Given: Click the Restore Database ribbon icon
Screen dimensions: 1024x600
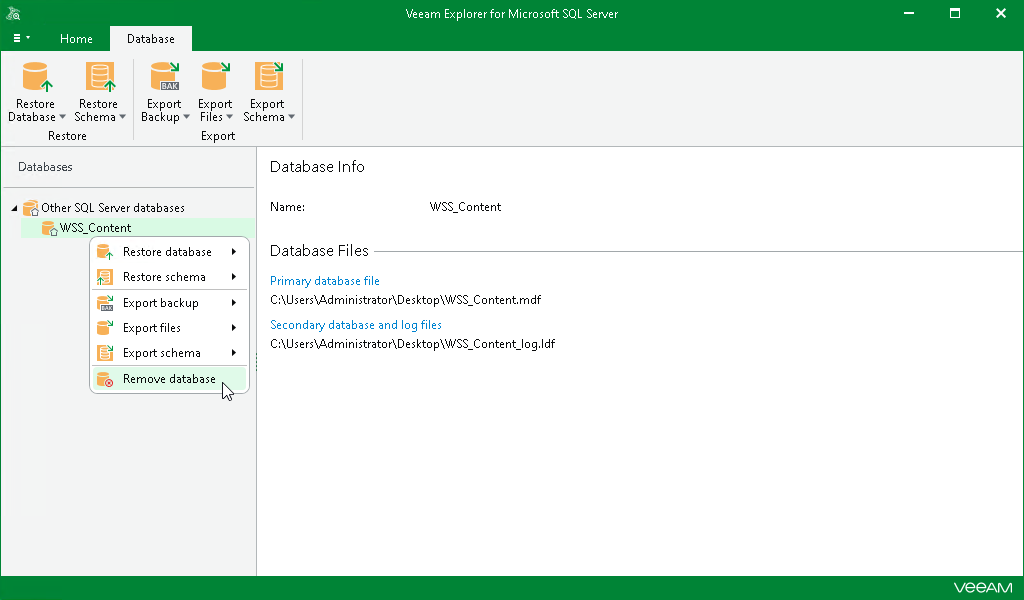Looking at the screenshot, I should pyautogui.click(x=37, y=78).
